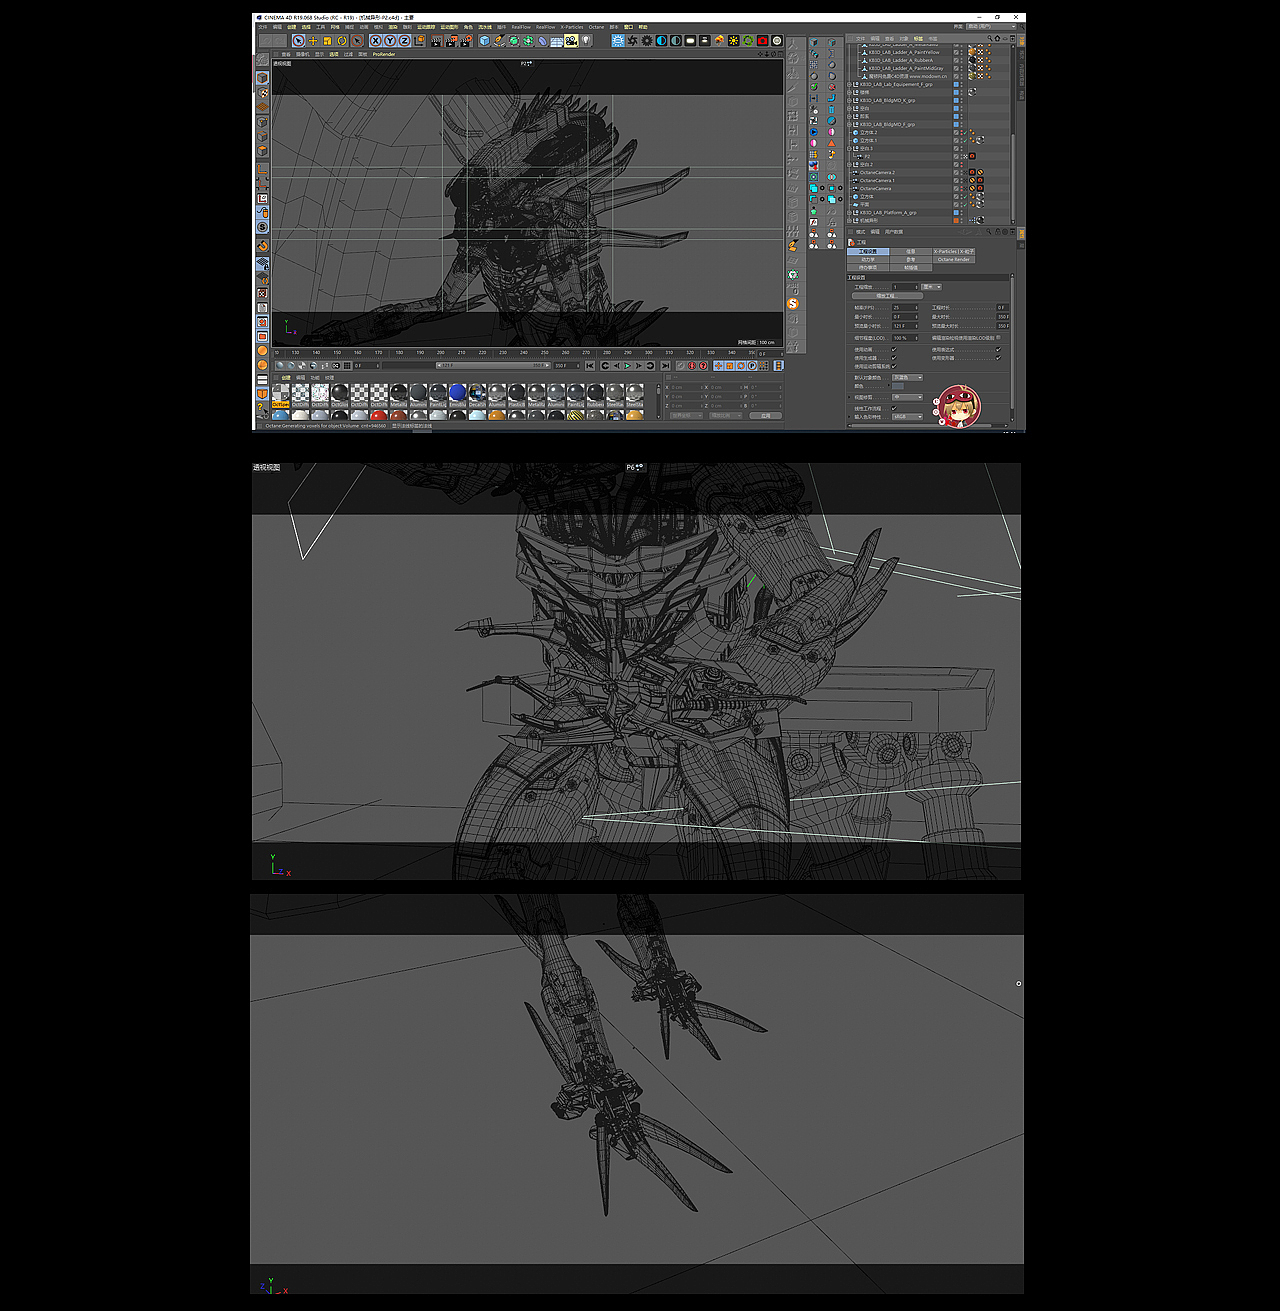Add a Camera object from toolbar

click(x=570, y=41)
